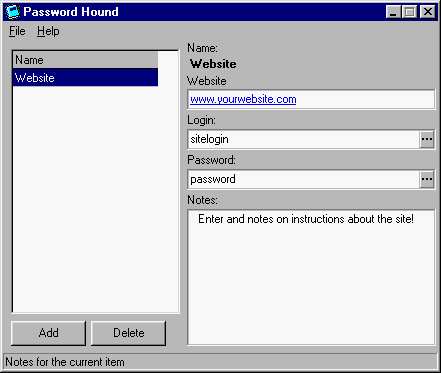This screenshot has width=441, height=373.
Task: Select the Website entry in the list
Action: pos(86,78)
